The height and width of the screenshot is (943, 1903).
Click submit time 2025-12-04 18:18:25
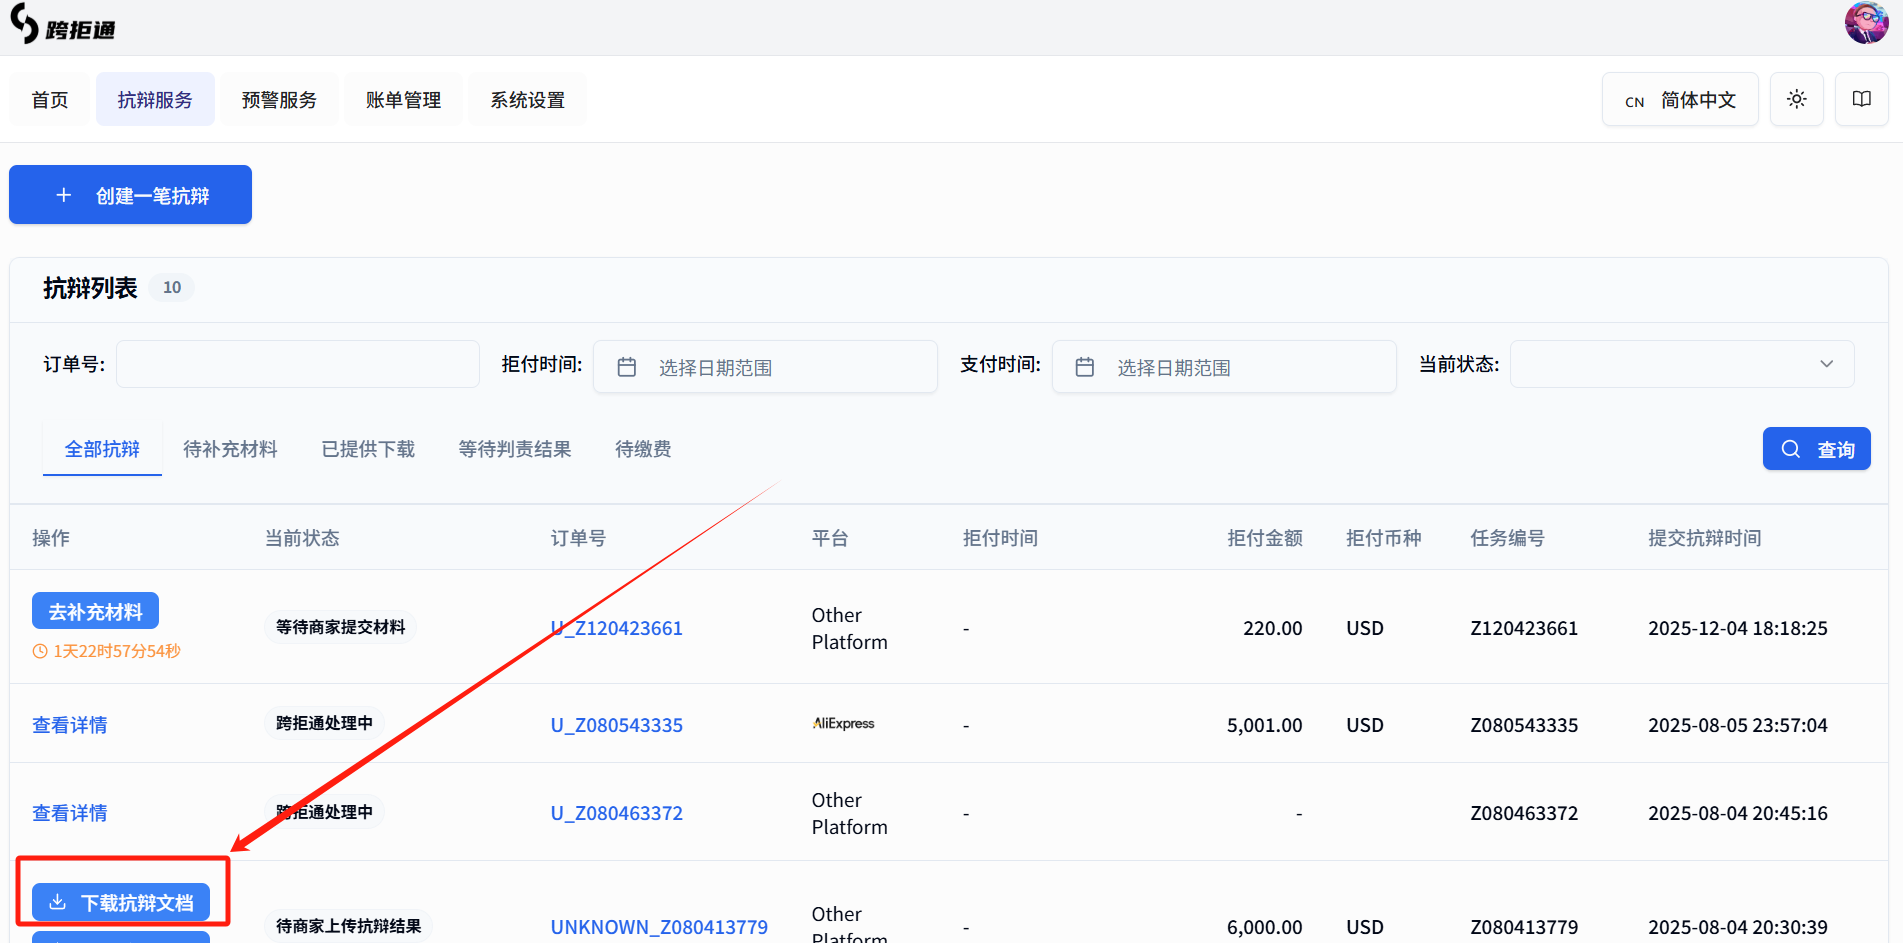pyautogui.click(x=1737, y=628)
